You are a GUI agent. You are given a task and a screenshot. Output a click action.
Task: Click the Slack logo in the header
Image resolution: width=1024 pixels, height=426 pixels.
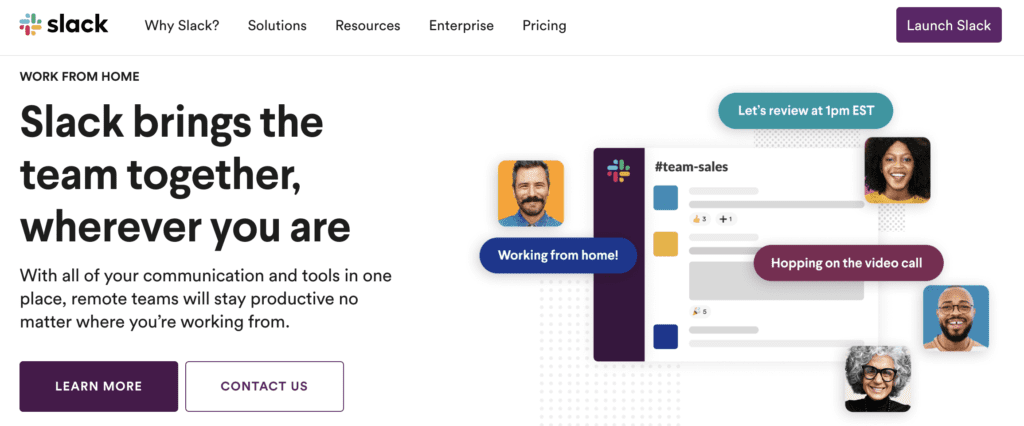click(63, 25)
